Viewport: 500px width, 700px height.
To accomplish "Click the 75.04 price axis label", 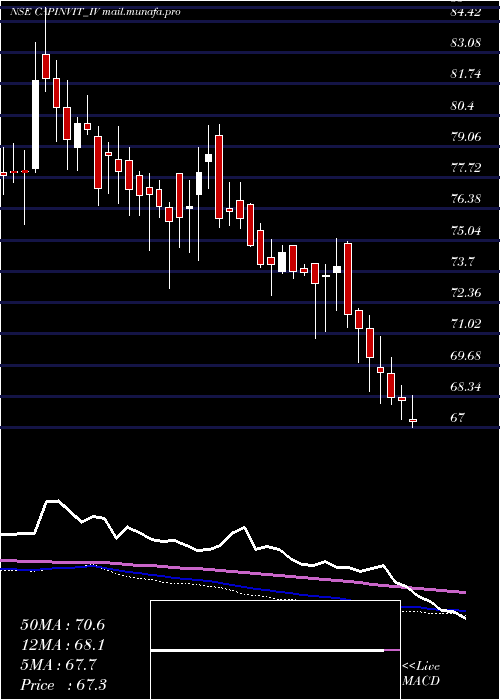I will point(466,230).
